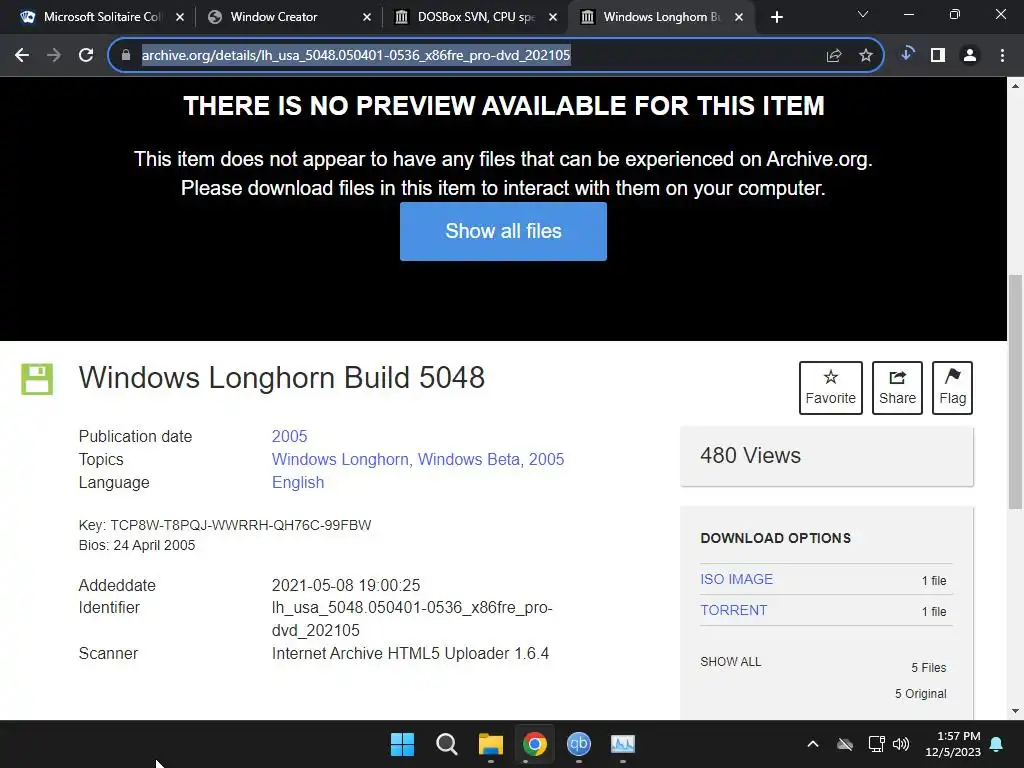1024x768 pixels.
Task: Click the Windows Longhorn Build 5048 title
Action: click(281, 377)
